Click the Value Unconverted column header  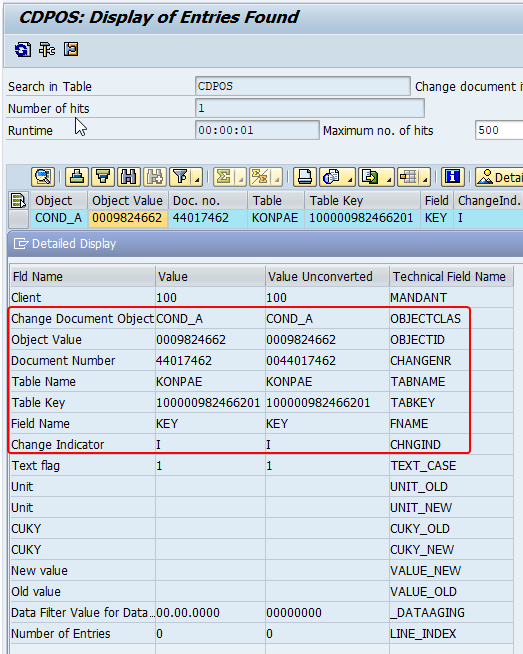pos(327,277)
